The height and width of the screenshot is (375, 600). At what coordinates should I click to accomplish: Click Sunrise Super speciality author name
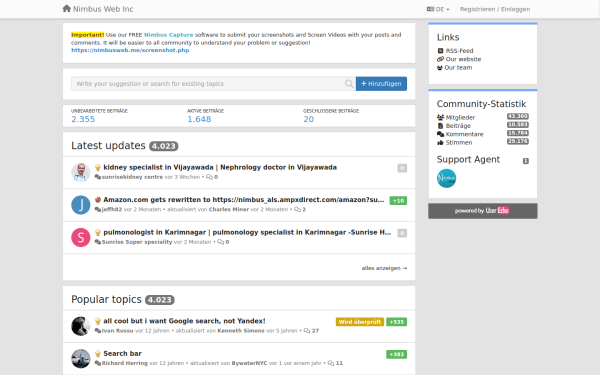[137, 242]
